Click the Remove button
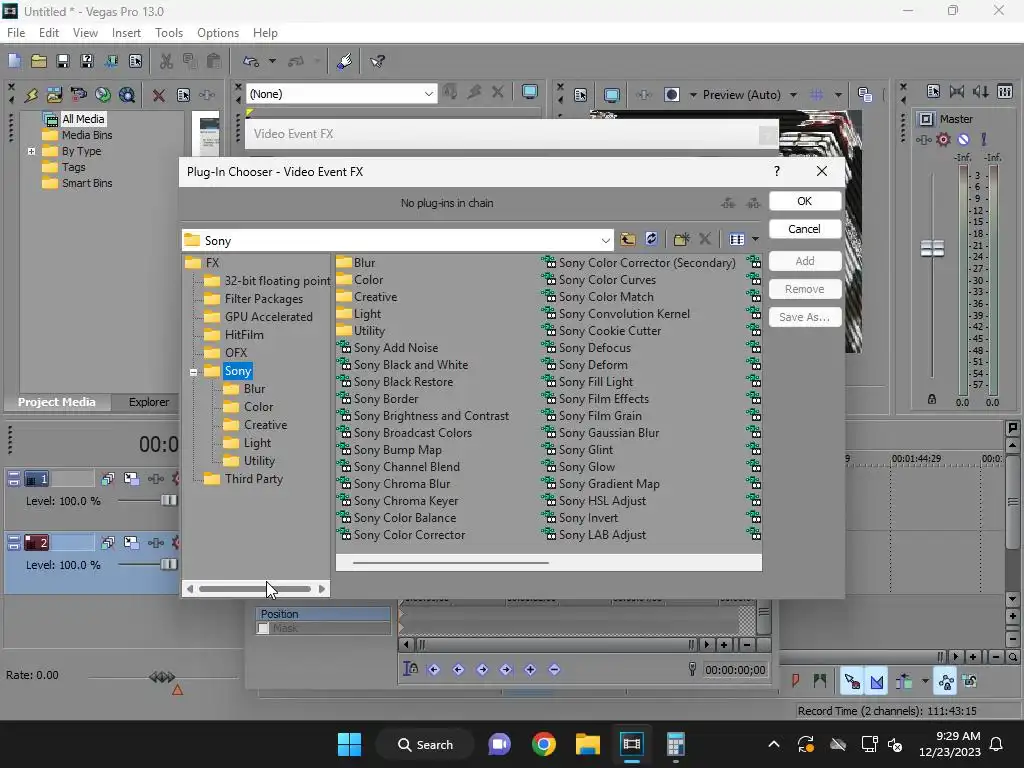 (x=805, y=289)
